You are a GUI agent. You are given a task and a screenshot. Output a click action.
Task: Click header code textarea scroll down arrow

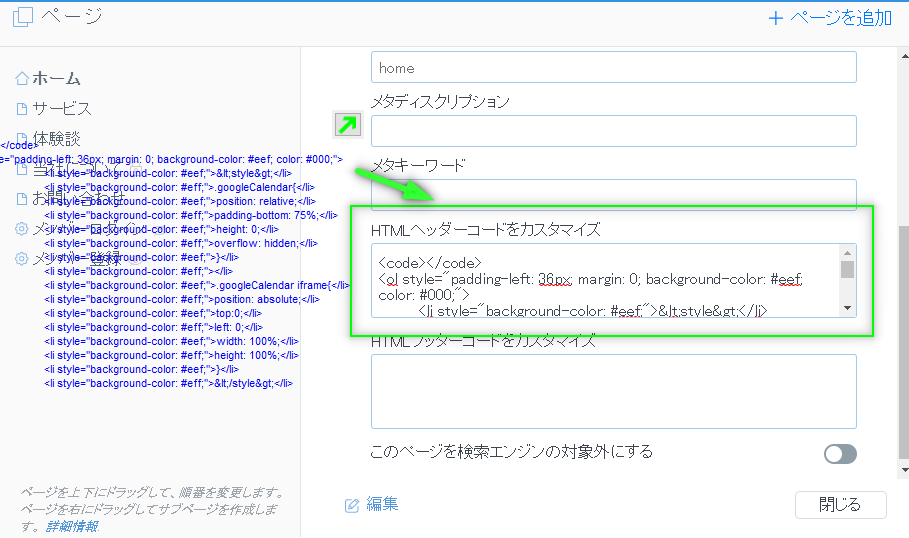[x=848, y=308]
